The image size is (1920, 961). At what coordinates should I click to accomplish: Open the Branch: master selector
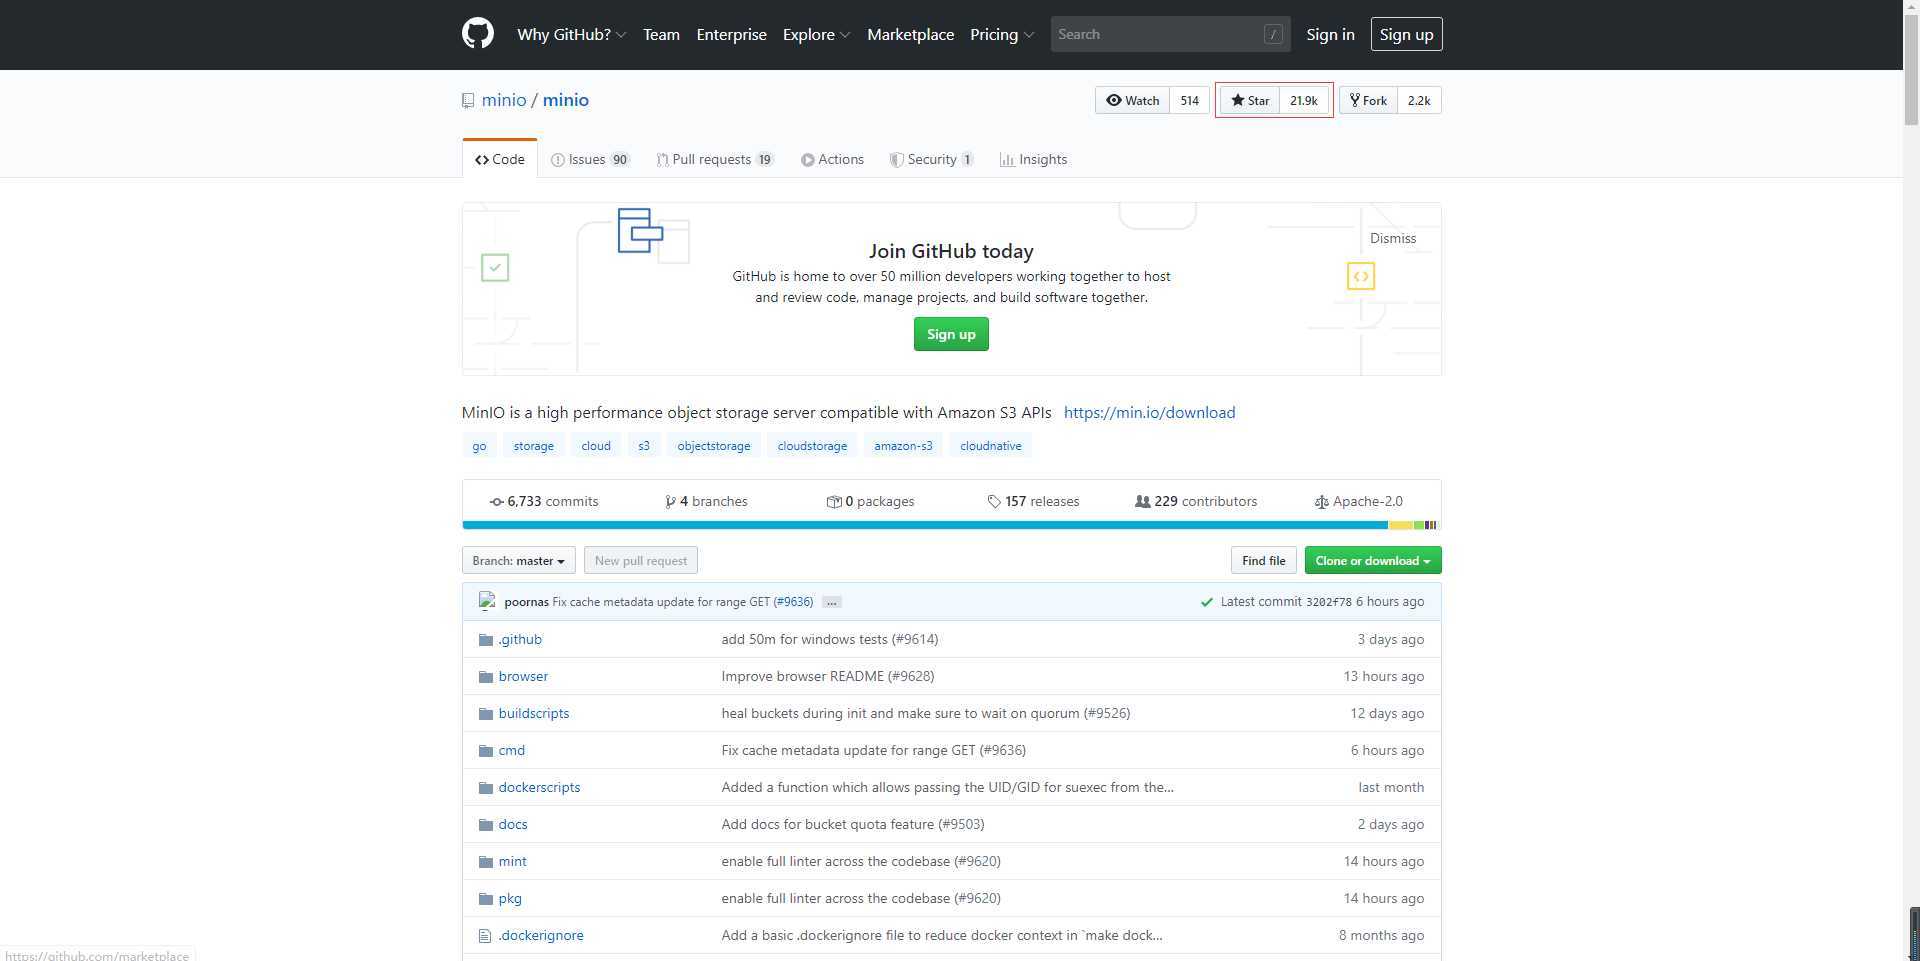518,561
